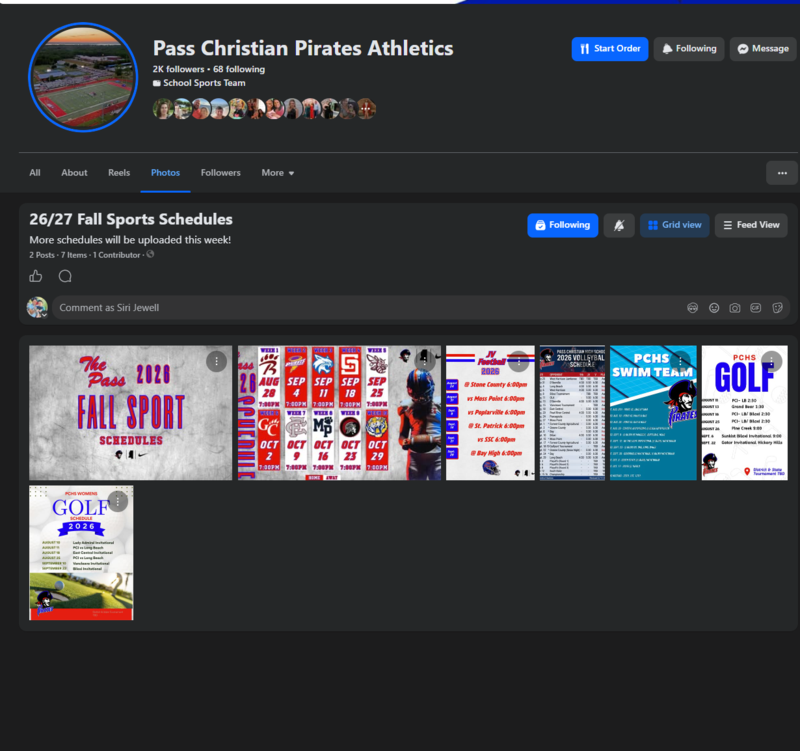Open the PCHS Swim Team photo
Image resolution: width=800 pixels, height=751 pixels.
tap(653, 413)
